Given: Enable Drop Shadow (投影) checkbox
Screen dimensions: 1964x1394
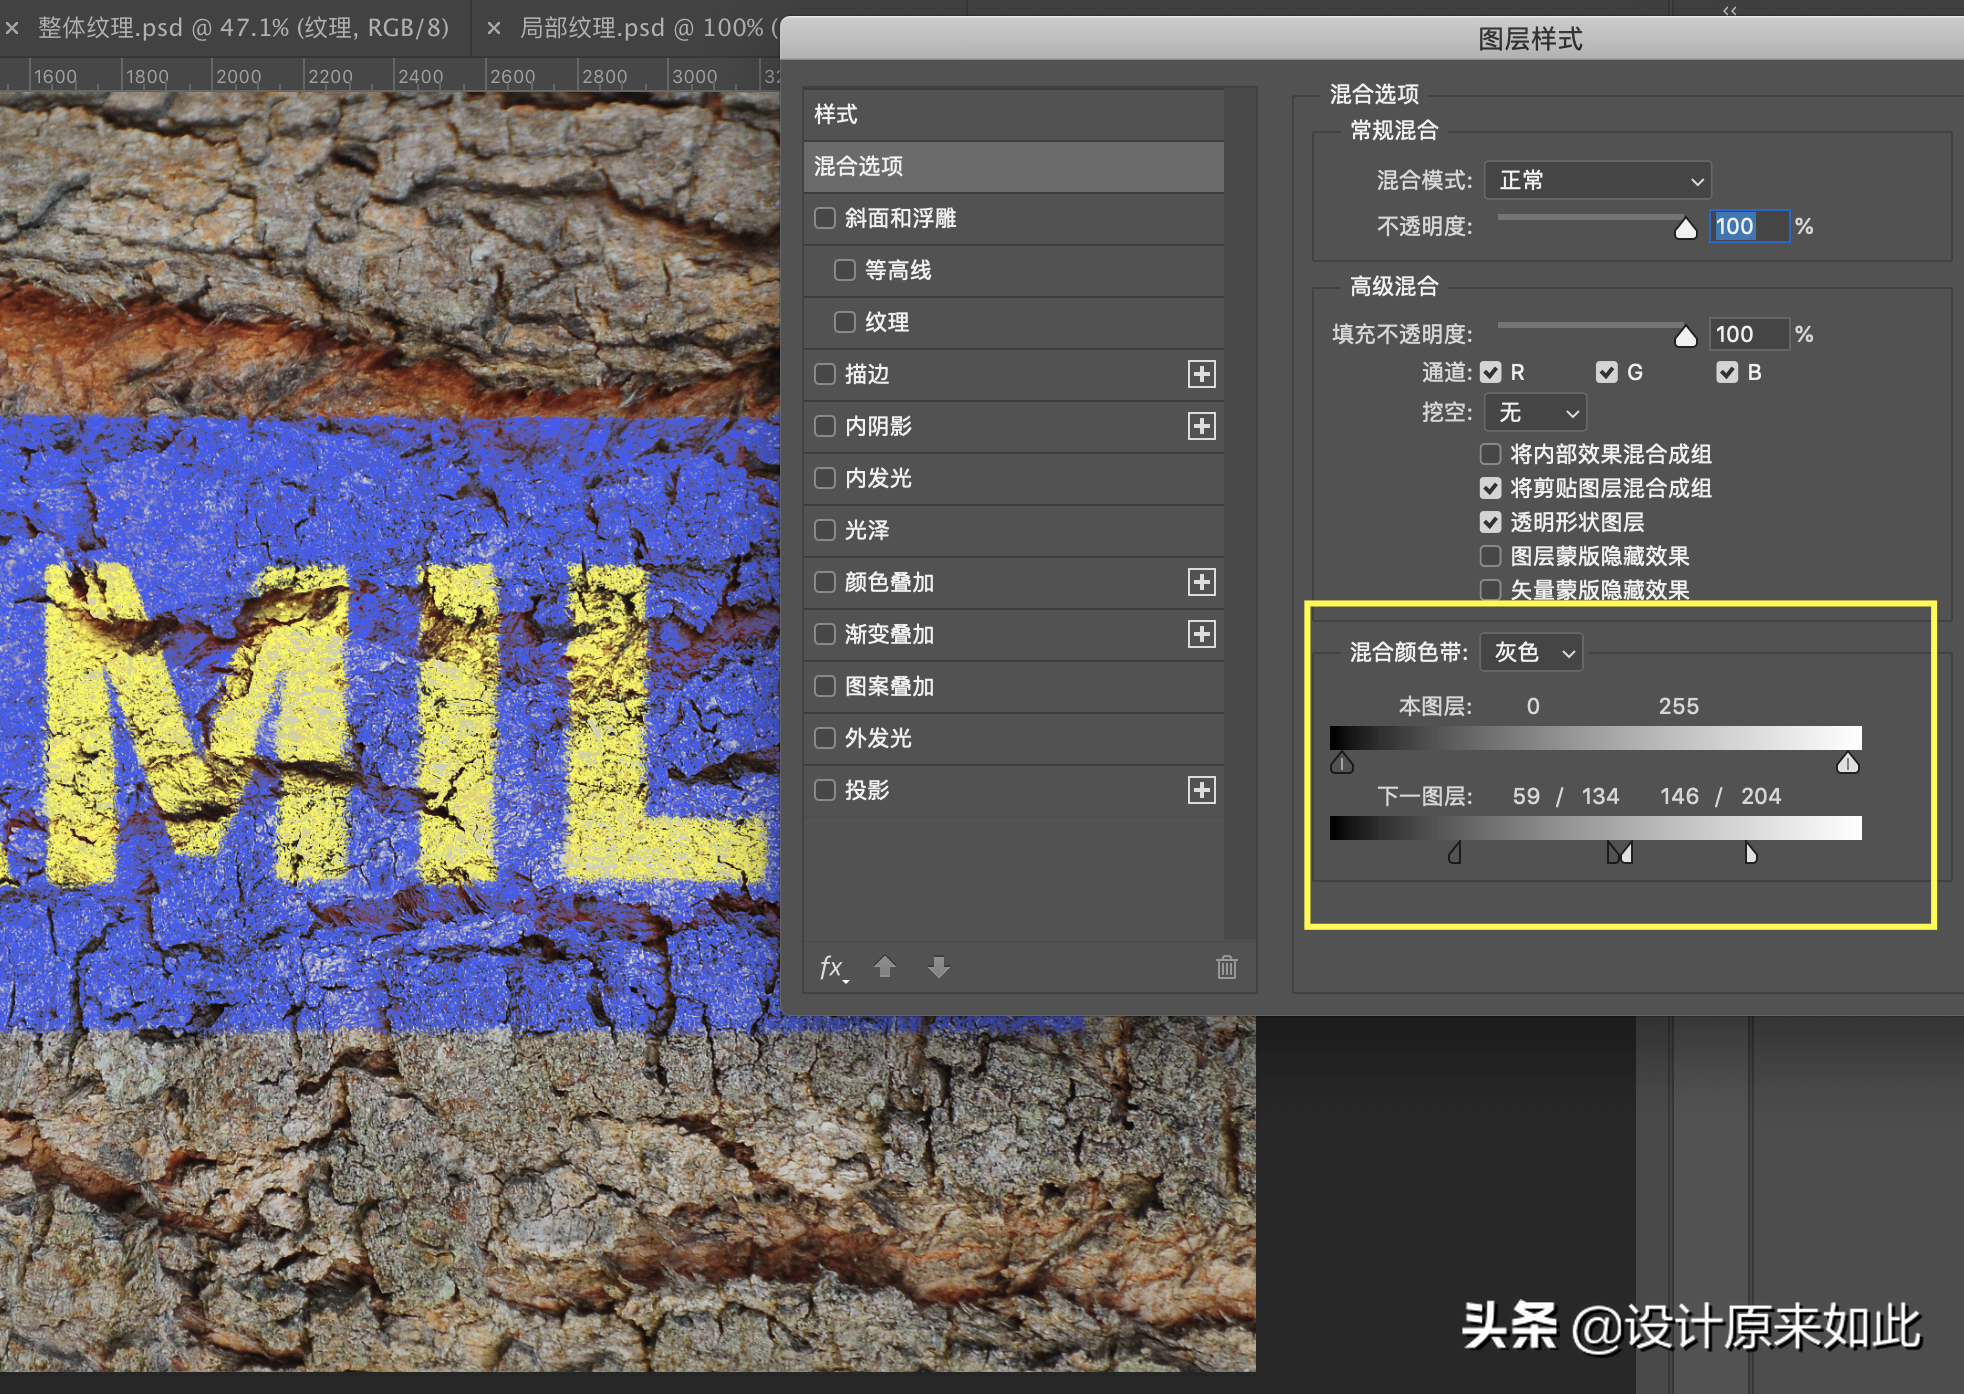Looking at the screenshot, I should [825, 790].
